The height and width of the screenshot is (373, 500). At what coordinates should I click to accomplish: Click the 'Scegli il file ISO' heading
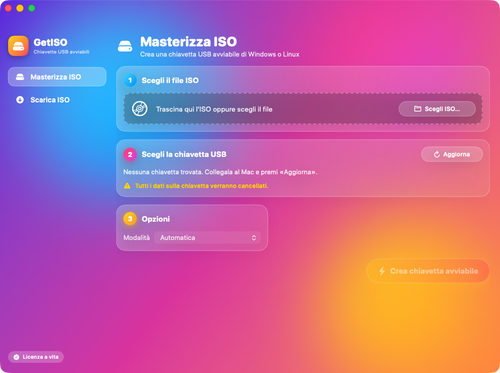point(170,80)
